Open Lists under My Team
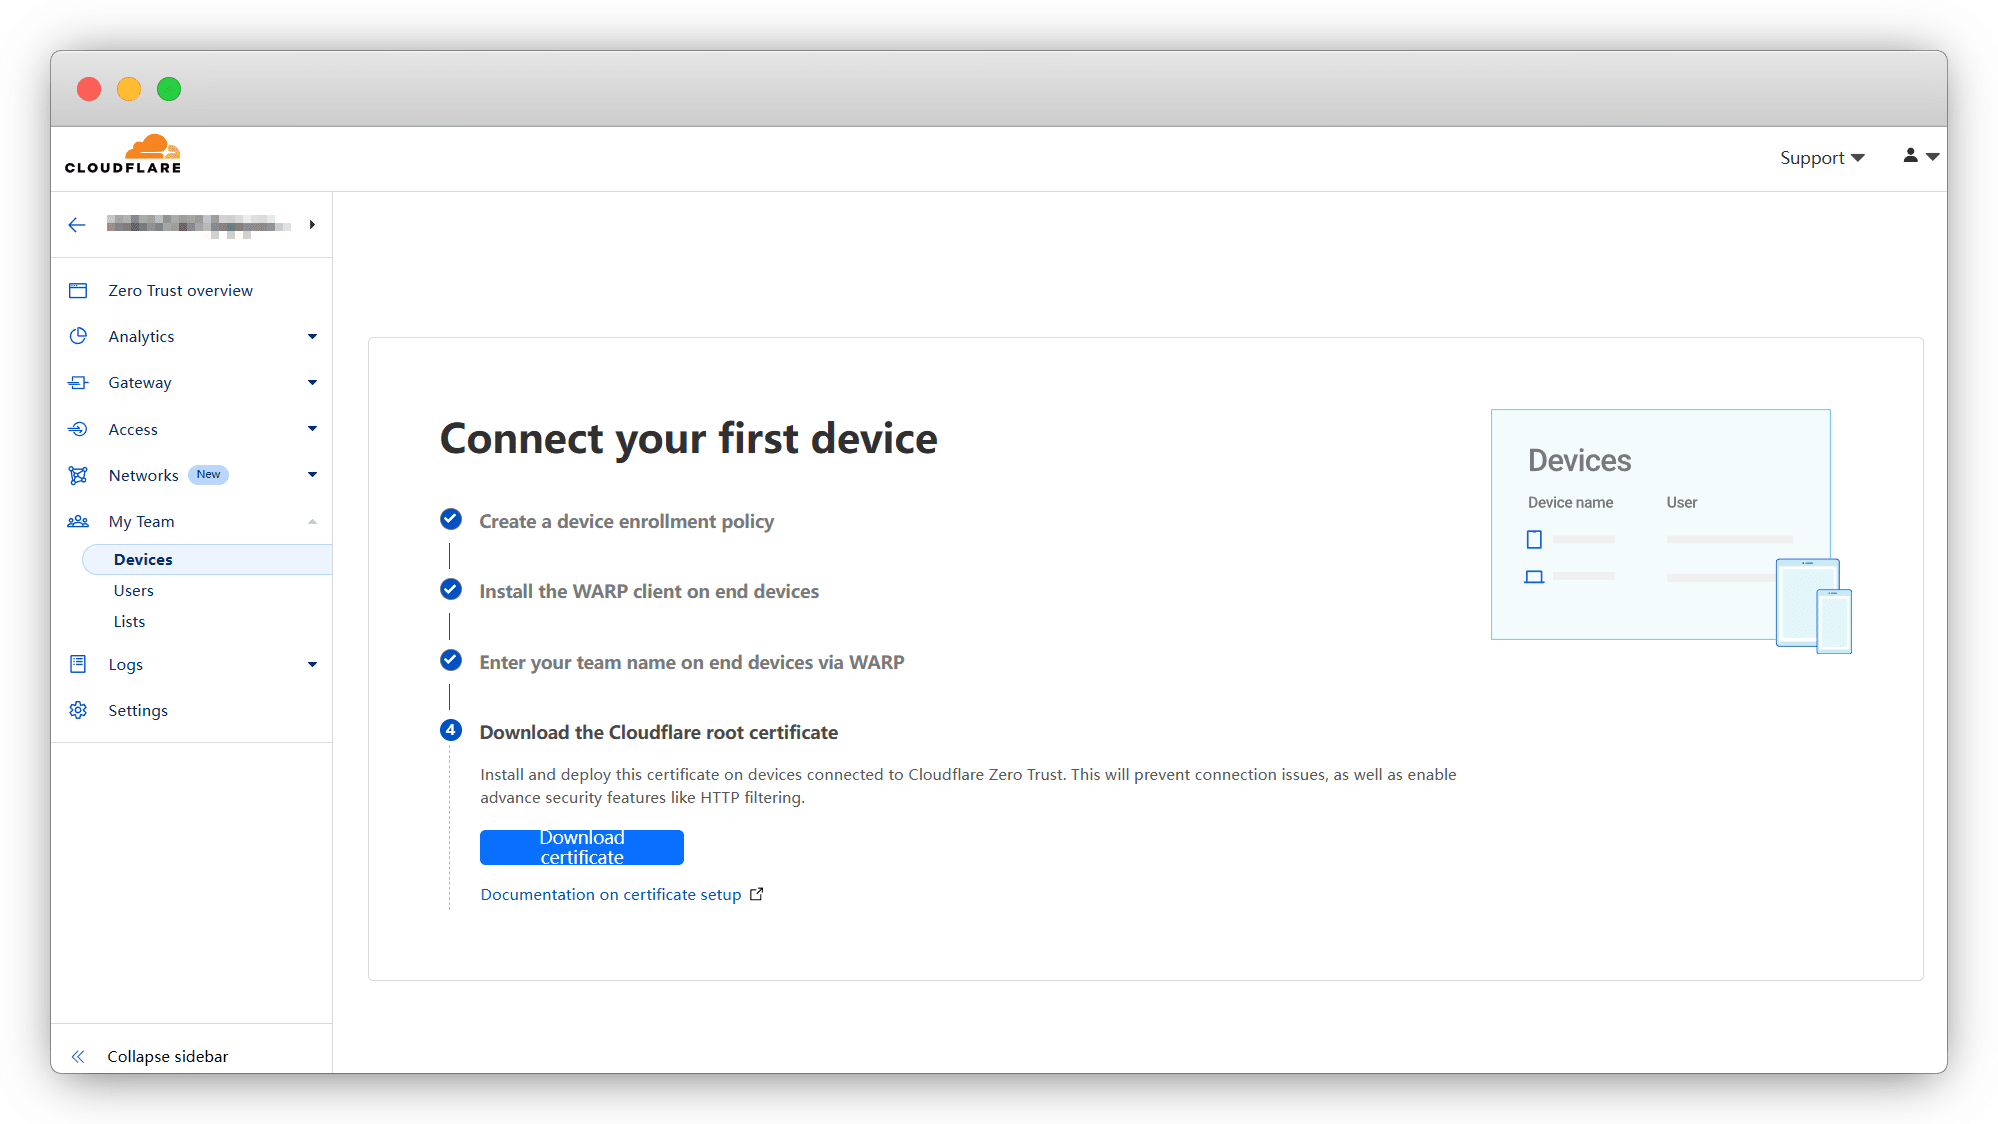 pos(129,621)
